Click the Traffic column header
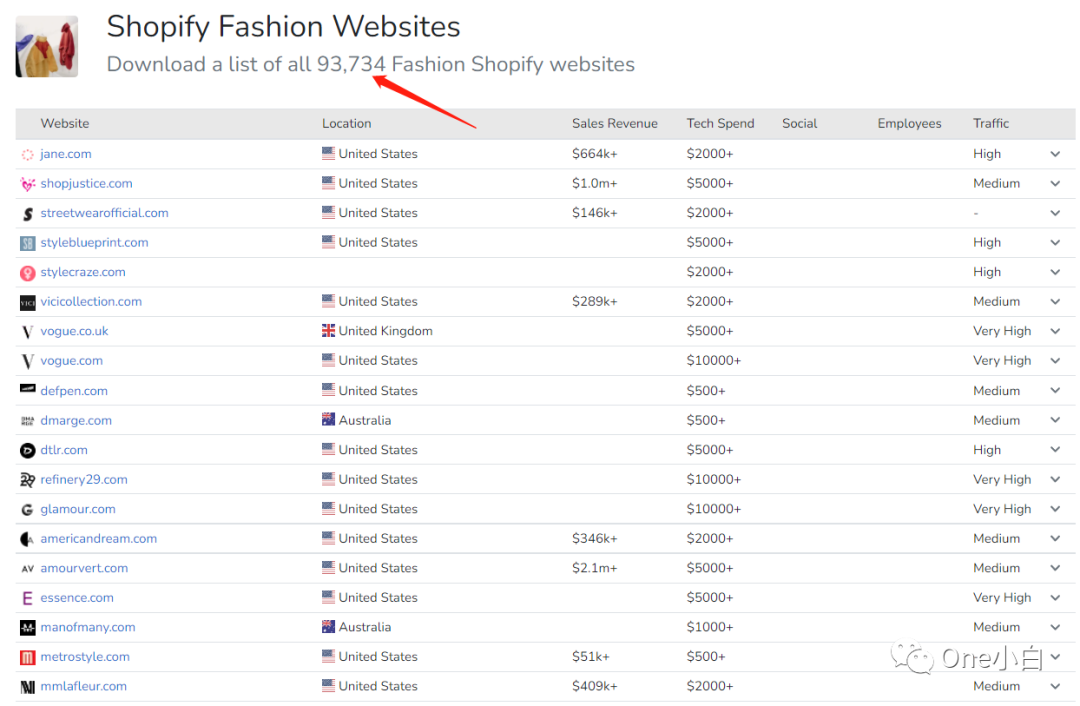1080x706 pixels. (x=990, y=124)
